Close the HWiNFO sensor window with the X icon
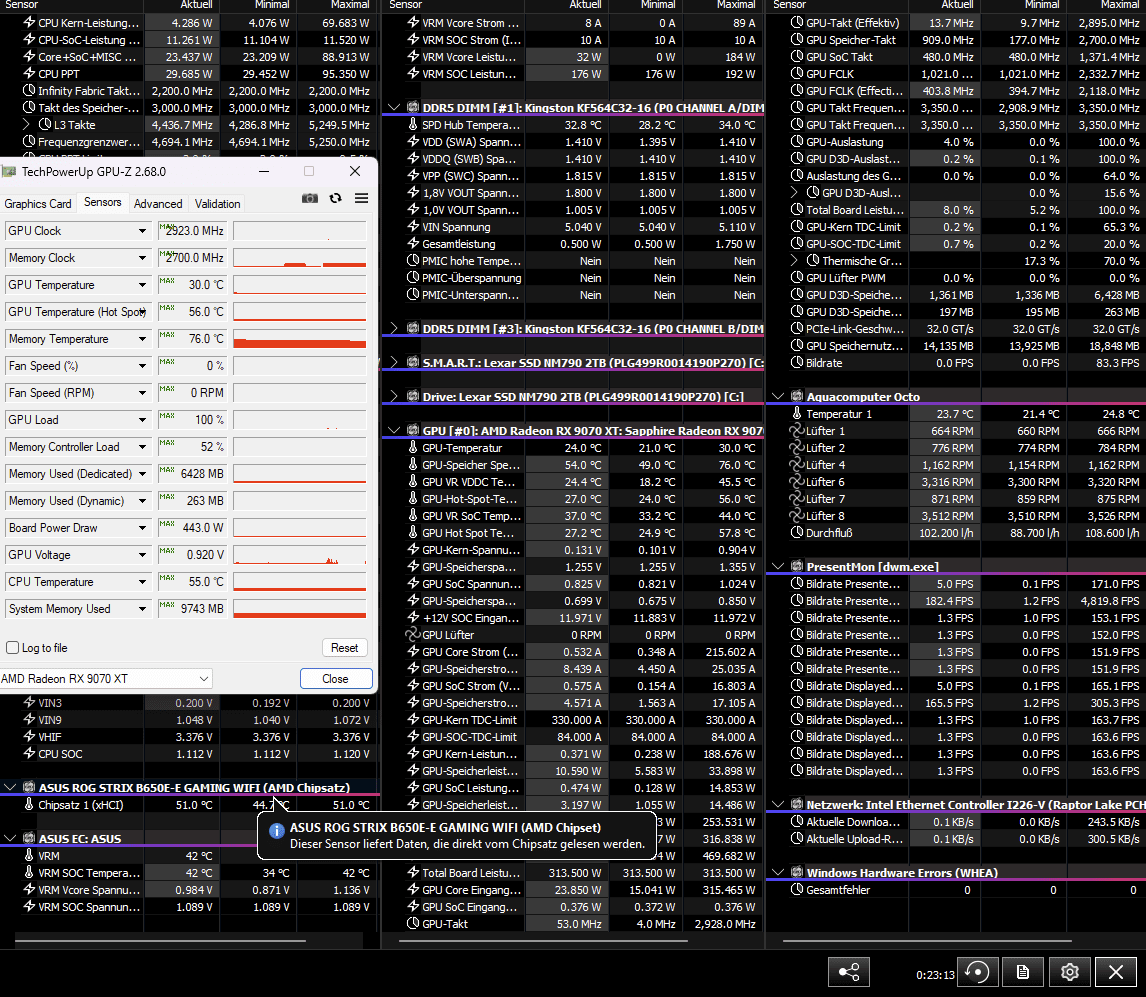1146x997 pixels. pyautogui.click(x=1116, y=972)
